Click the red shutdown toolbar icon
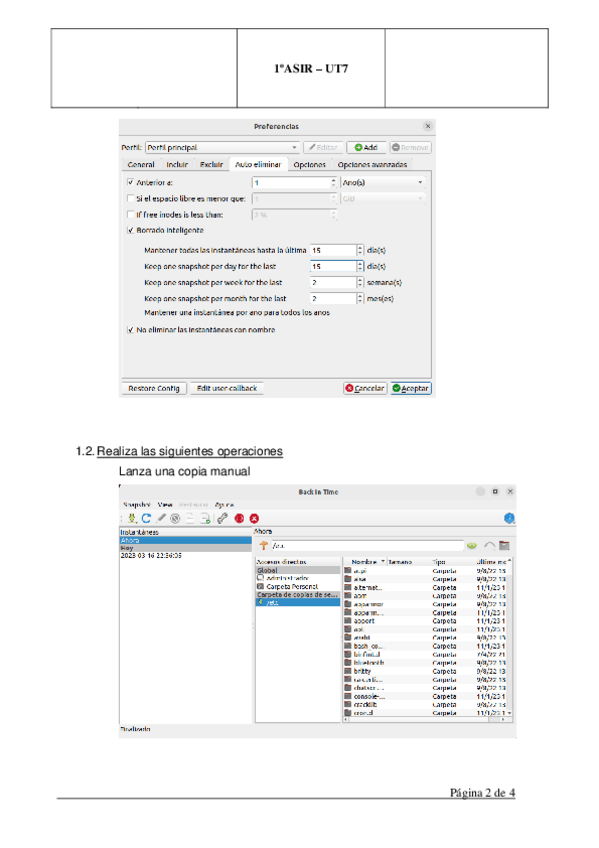The image size is (599, 848). pyautogui.click(x=239, y=518)
